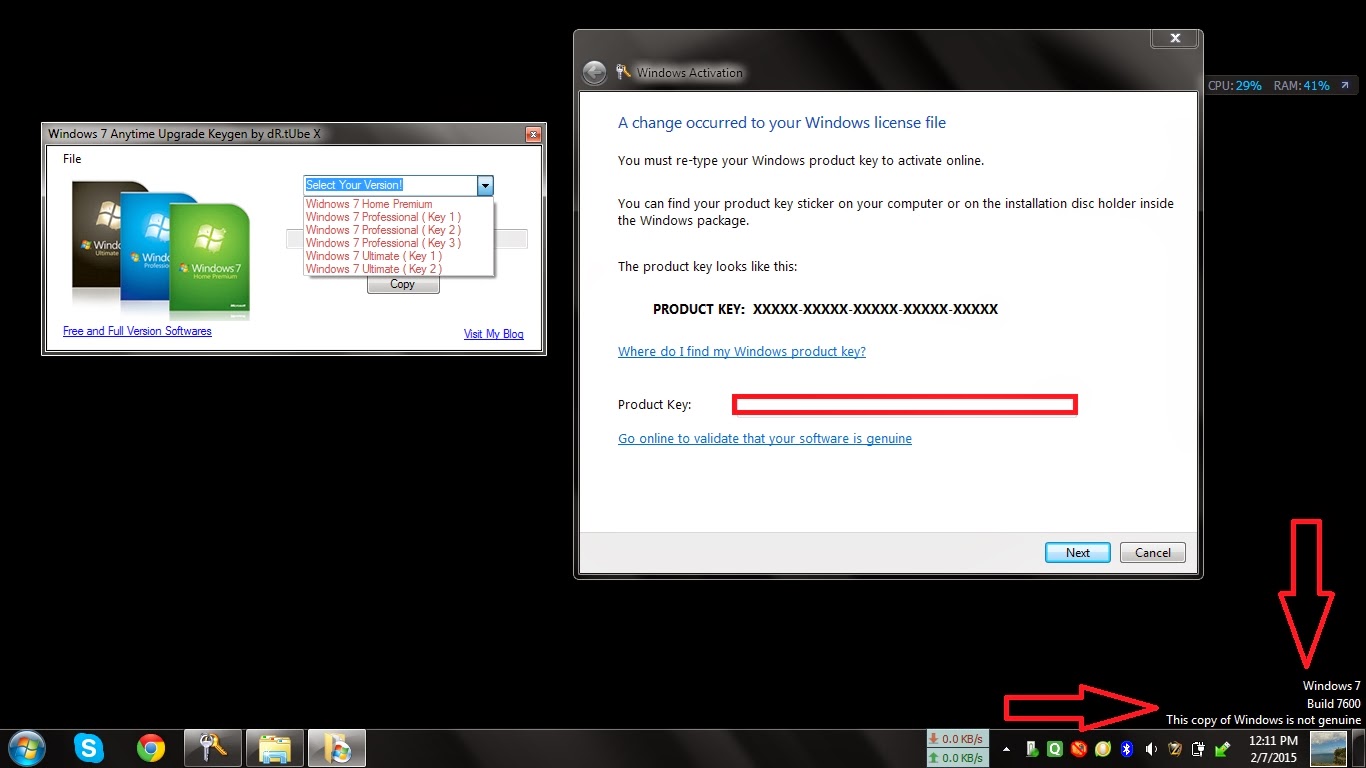Click the CPU 29% gadget reading
1366x768 pixels.
point(1235,86)
